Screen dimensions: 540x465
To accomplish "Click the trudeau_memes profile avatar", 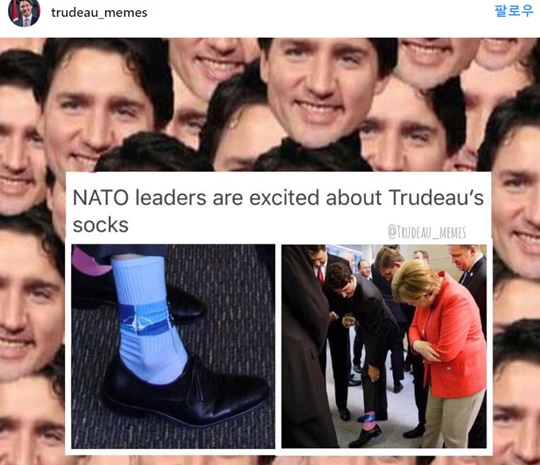I will click(x=24, y=13).
